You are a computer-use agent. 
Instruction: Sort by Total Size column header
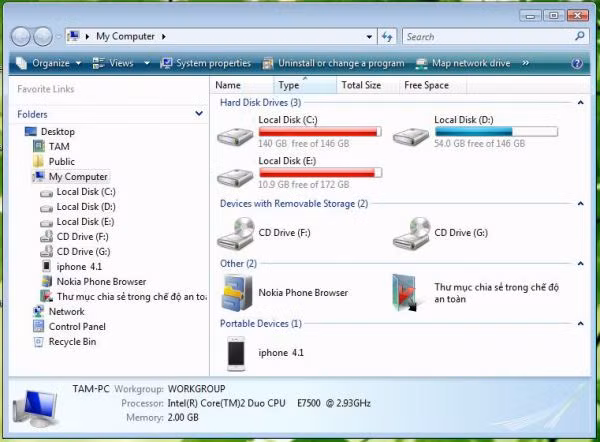click(x=361, y=85)
